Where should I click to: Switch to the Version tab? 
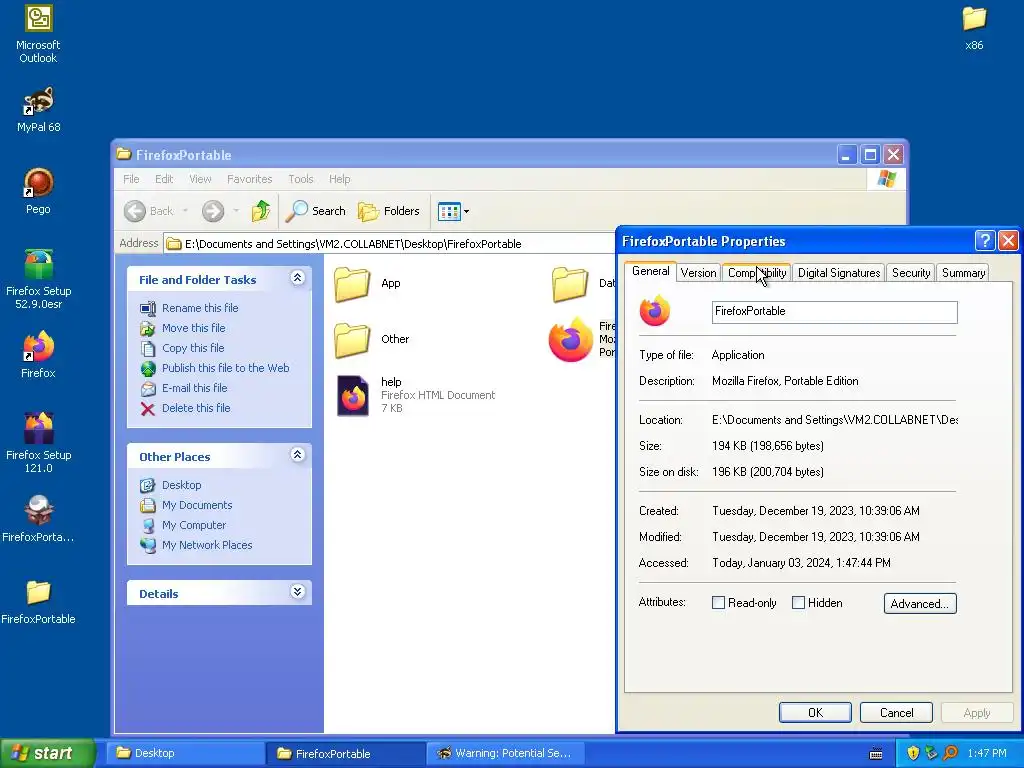click(698, 273)
